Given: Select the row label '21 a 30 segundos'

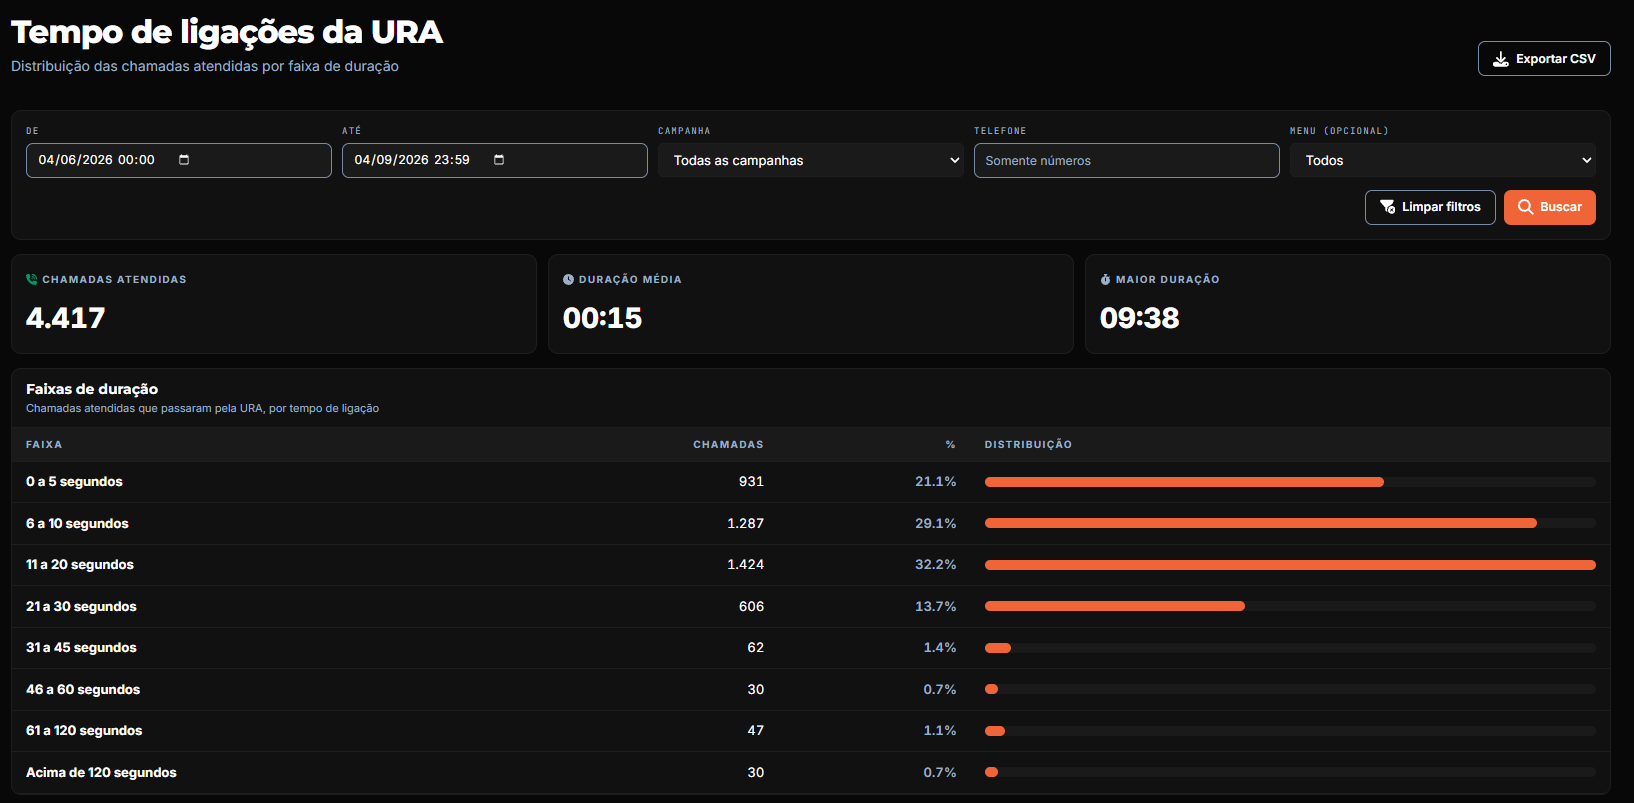Looking at the screenshot, I should click(81, 606).
